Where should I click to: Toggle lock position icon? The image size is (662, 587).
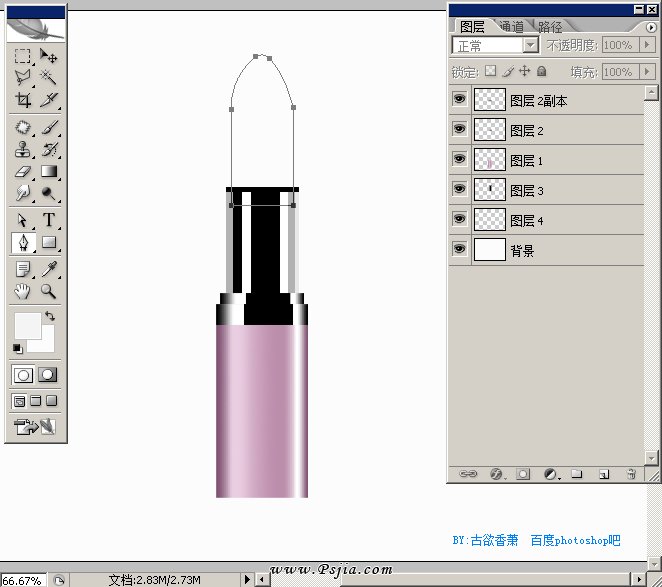click(524, 71)
